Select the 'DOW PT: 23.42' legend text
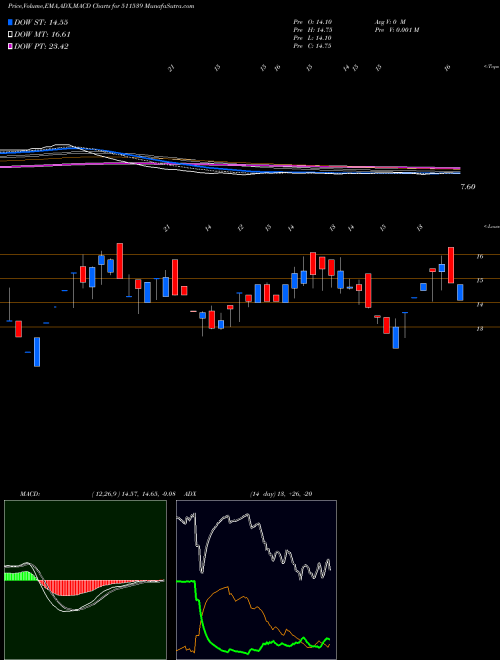Viewport: 500px width, 660px height. (x=41, y=46)
